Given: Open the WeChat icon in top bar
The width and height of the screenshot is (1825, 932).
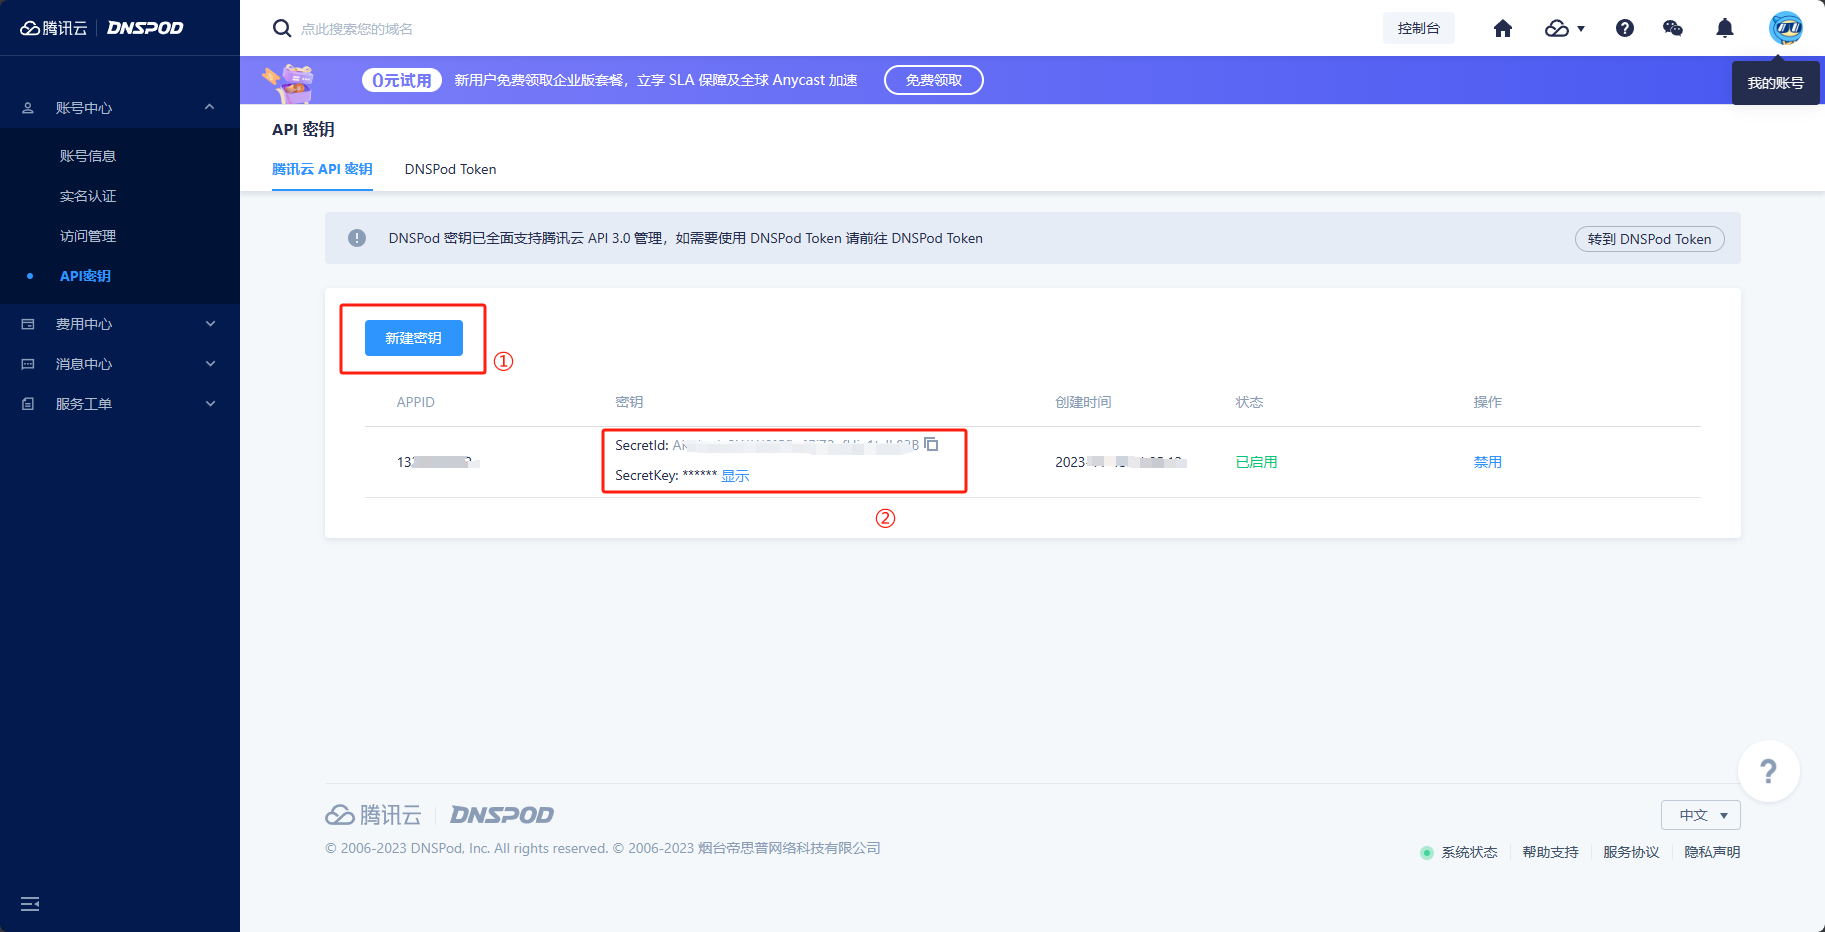Looking at the screenshot, I should pos(1673,28).
